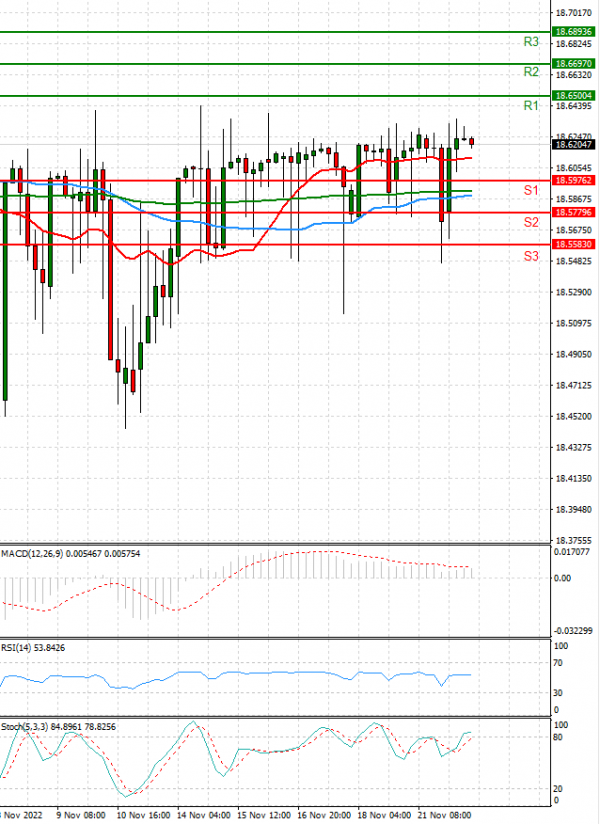
Task: Click the R2 resistance line label
Action: click(531, 72)
